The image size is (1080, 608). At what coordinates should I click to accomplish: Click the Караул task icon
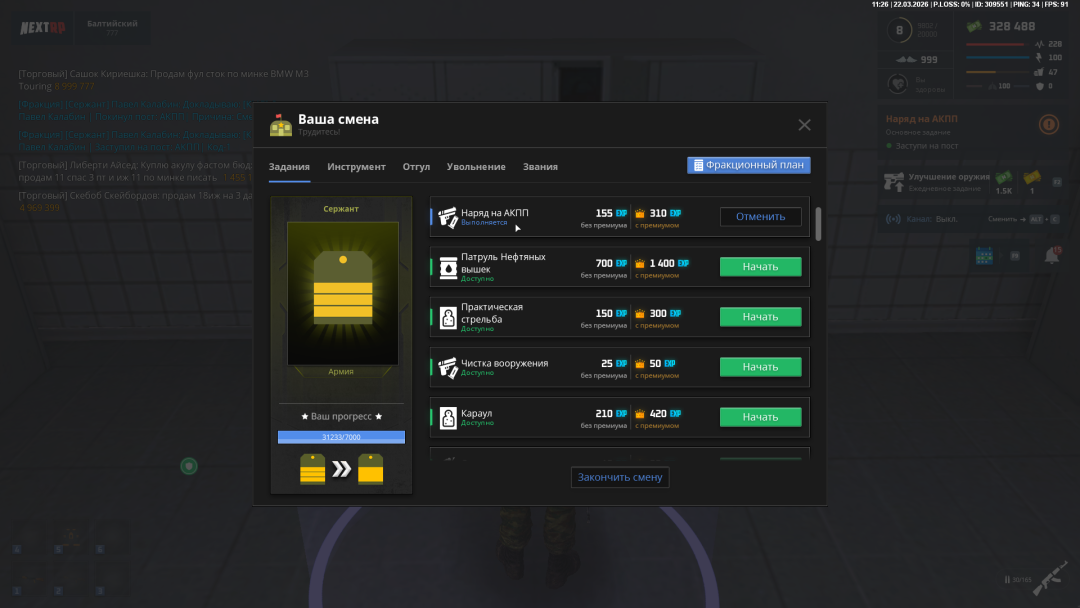tap(448, 417)
